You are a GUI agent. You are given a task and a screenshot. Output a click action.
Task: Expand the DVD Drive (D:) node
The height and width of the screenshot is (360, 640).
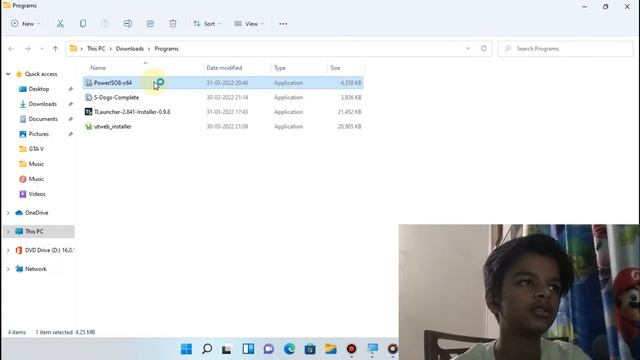pos(8,250)
